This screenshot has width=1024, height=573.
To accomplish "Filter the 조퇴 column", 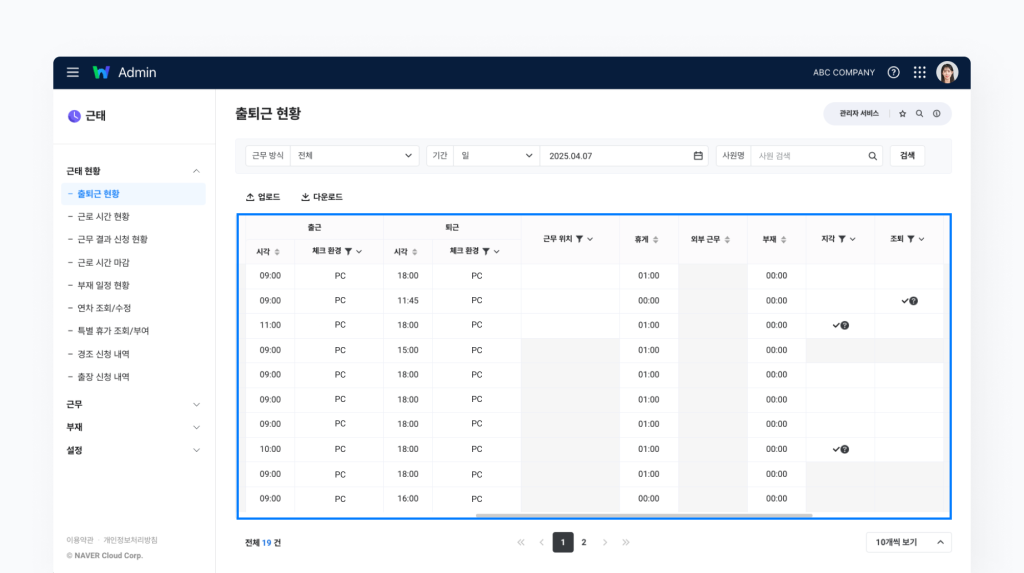I will click(x=910, y=239).
